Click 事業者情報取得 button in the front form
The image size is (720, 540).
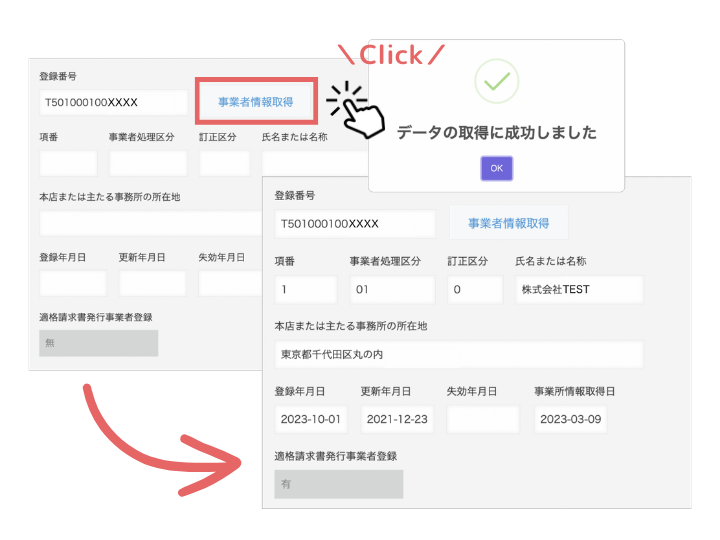pos(508,223)
